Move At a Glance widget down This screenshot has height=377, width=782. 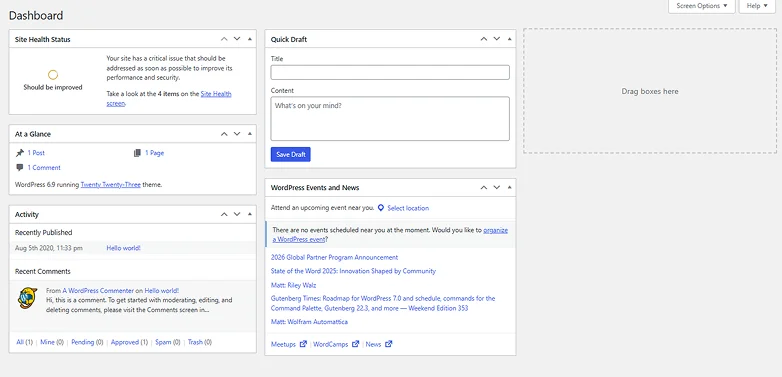tap(237, 134)
